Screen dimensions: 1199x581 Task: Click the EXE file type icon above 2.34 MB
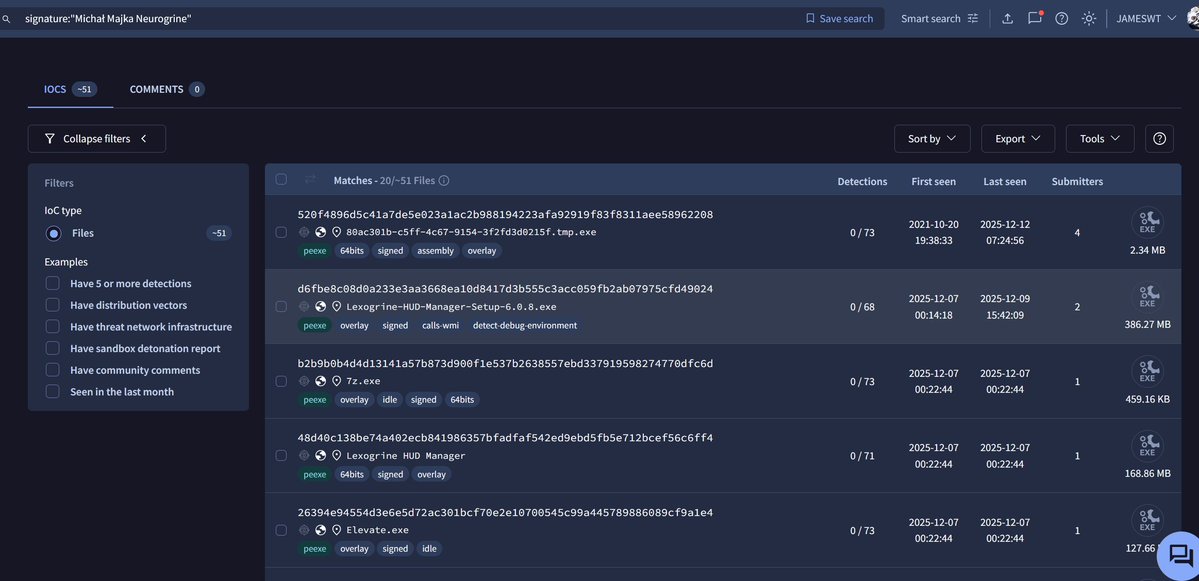[x=1147, y=222]
